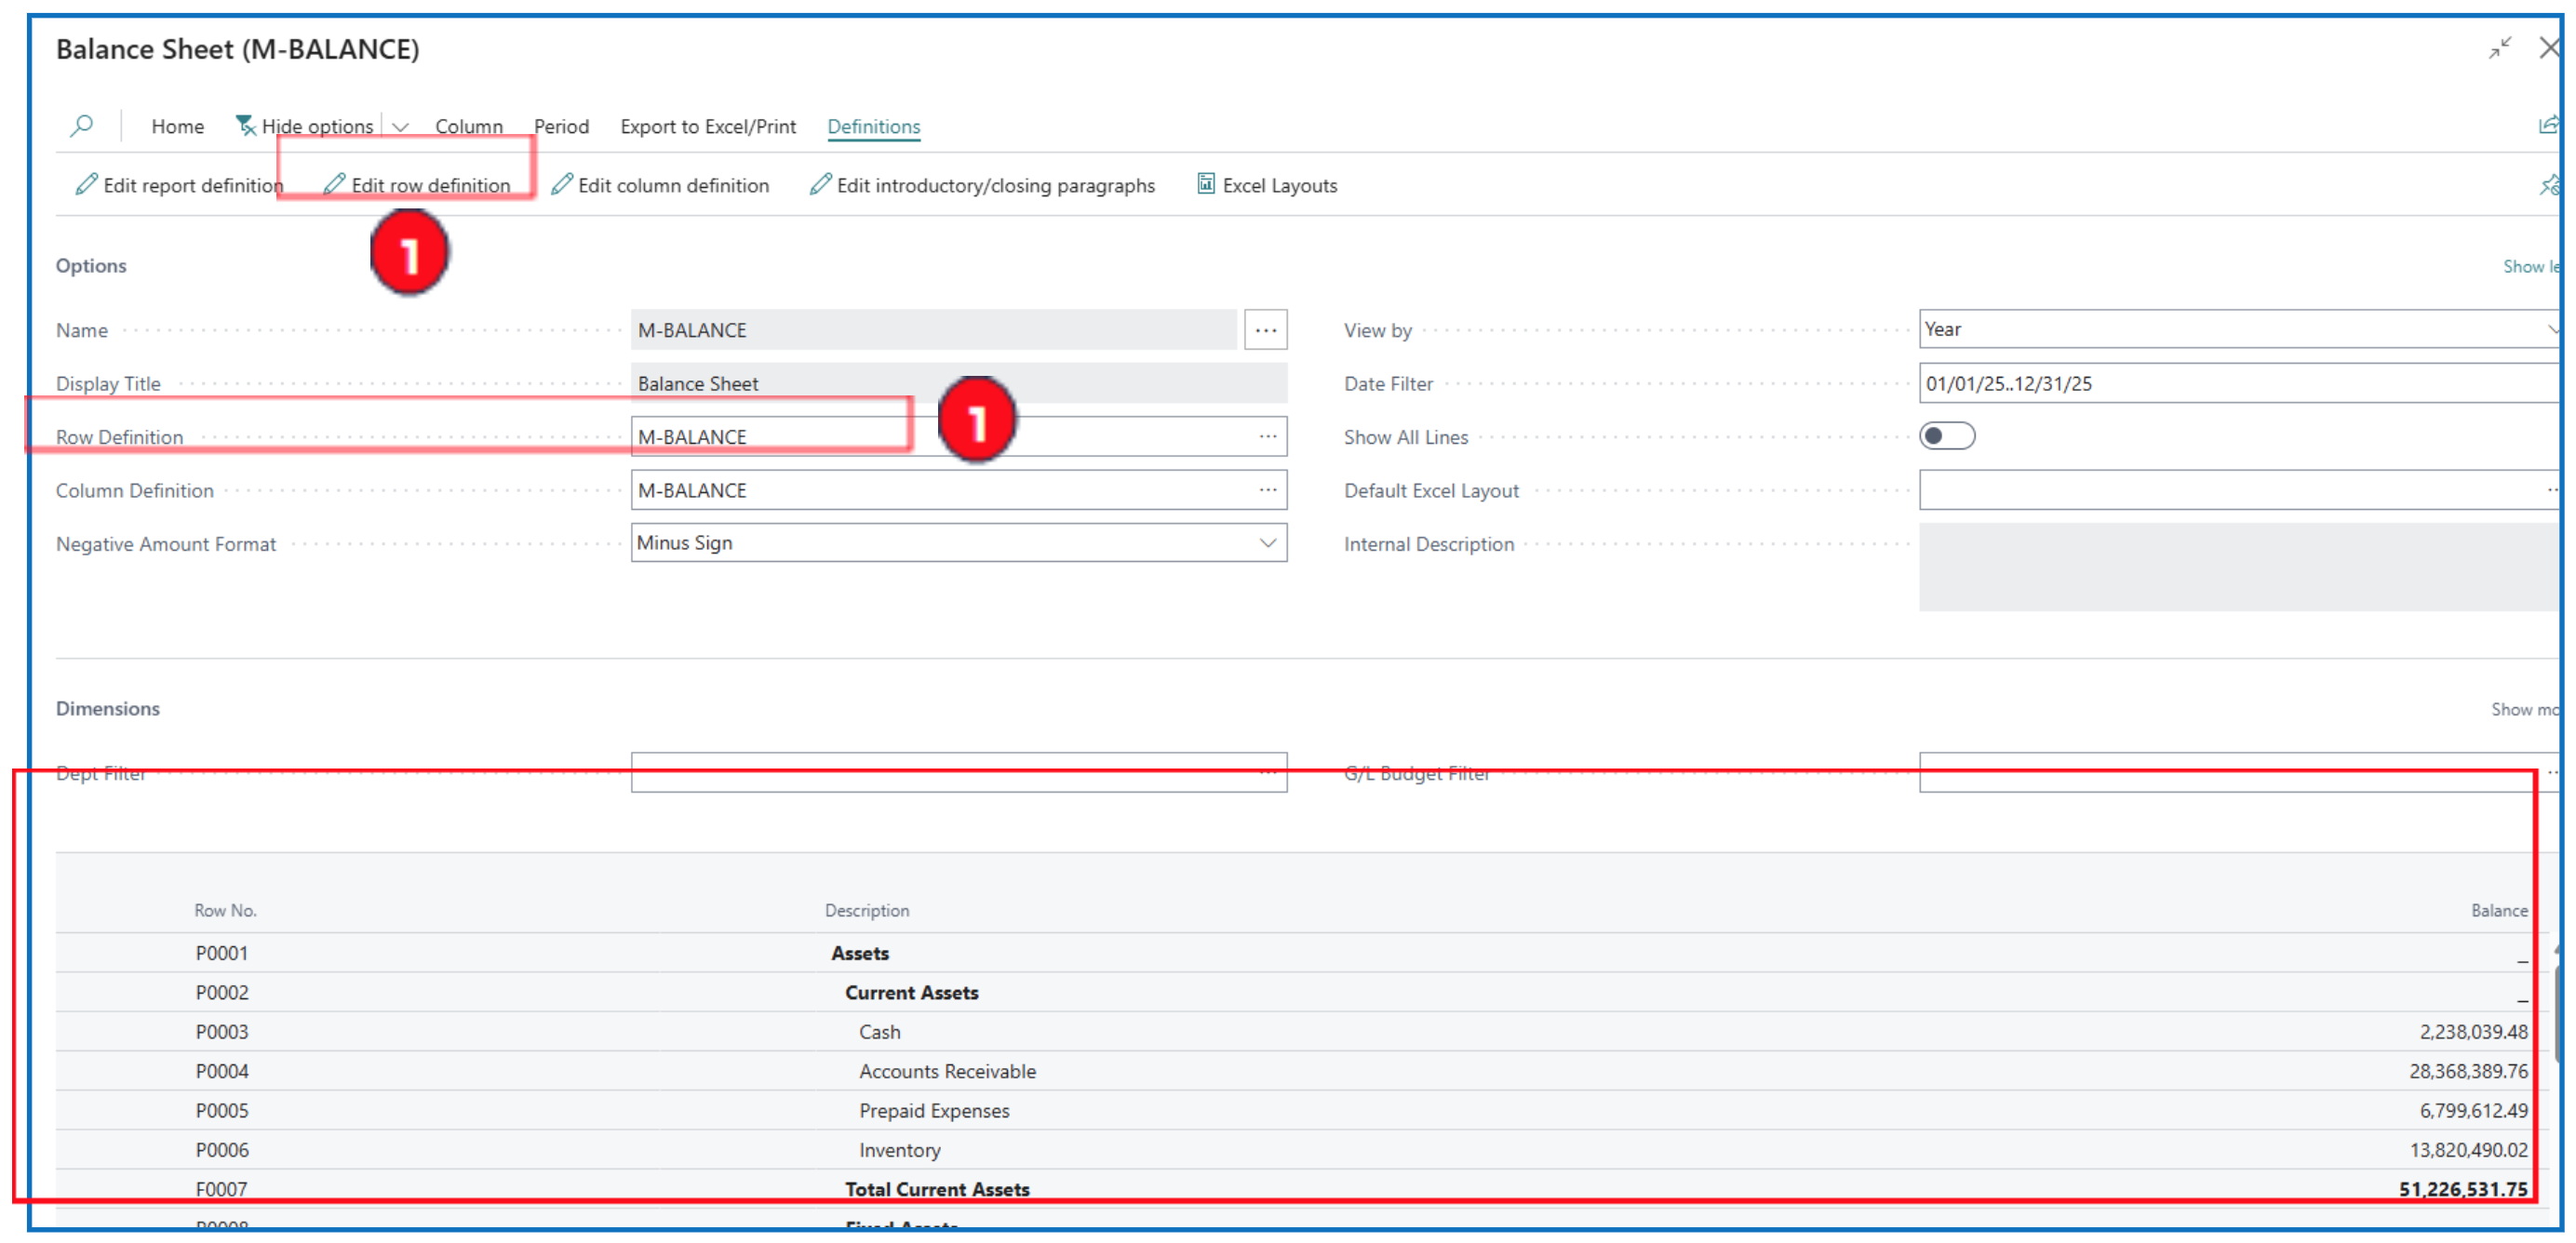This screenshot has width=2576, height=1243.
Task: Open Name field lookup ellipsis button
Action: click(1265, 330)
